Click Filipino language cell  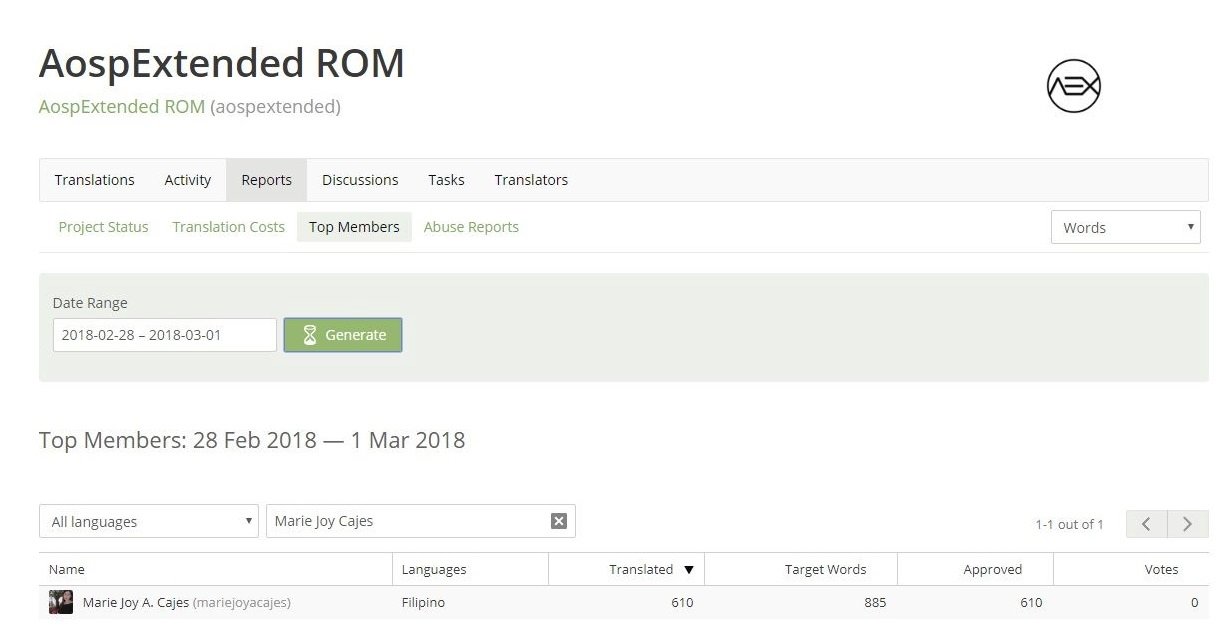(x=423, y=602)
